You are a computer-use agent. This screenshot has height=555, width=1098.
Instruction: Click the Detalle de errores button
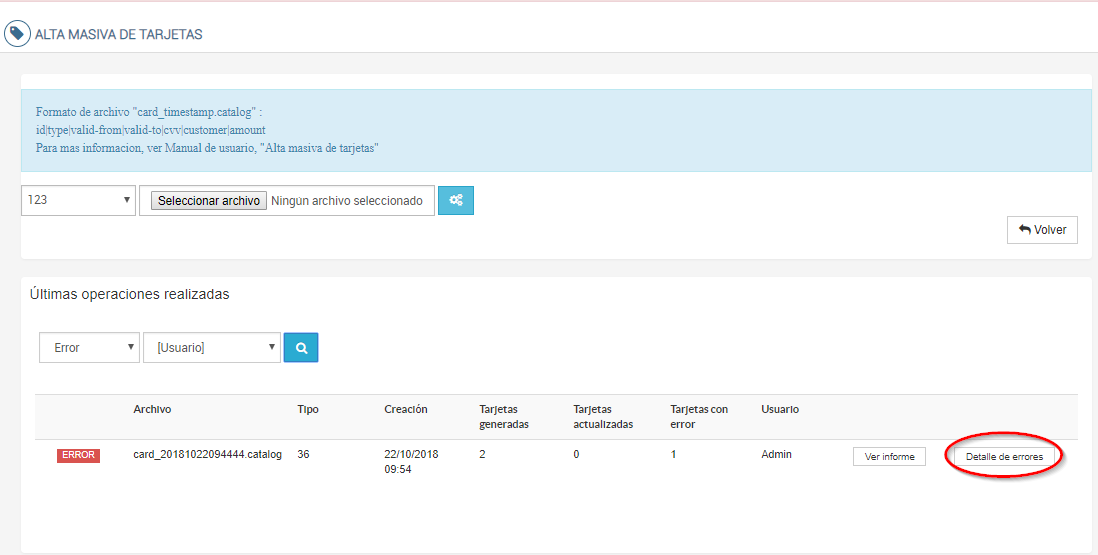click(x=1004, y=457)
